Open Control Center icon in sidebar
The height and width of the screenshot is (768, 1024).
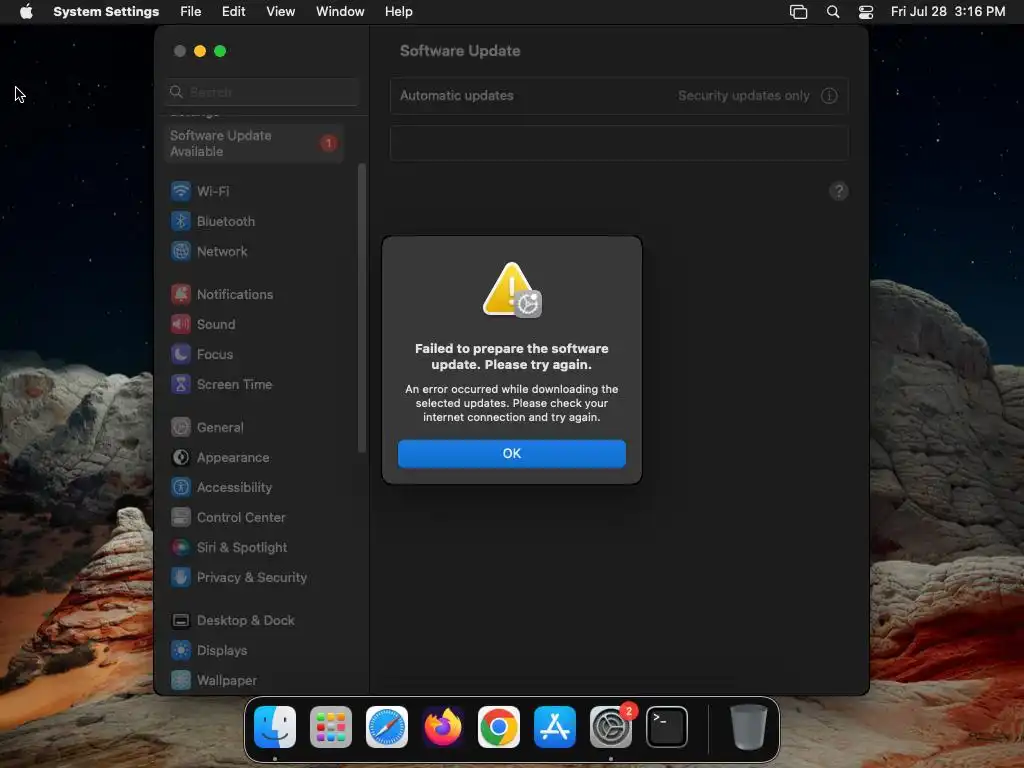pos(181,518)
